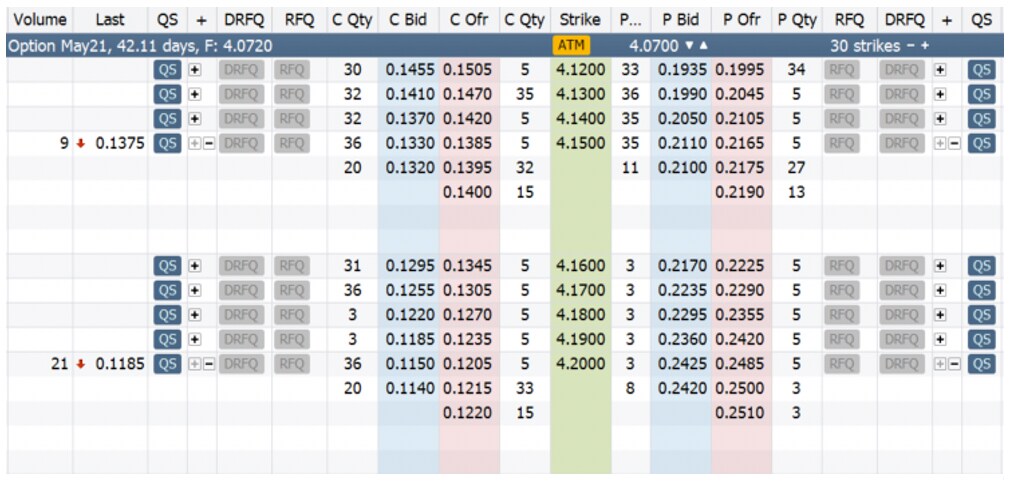Click down arrow next to 4.0700
Screen dimensions: 1012x484
coord(688,46)
